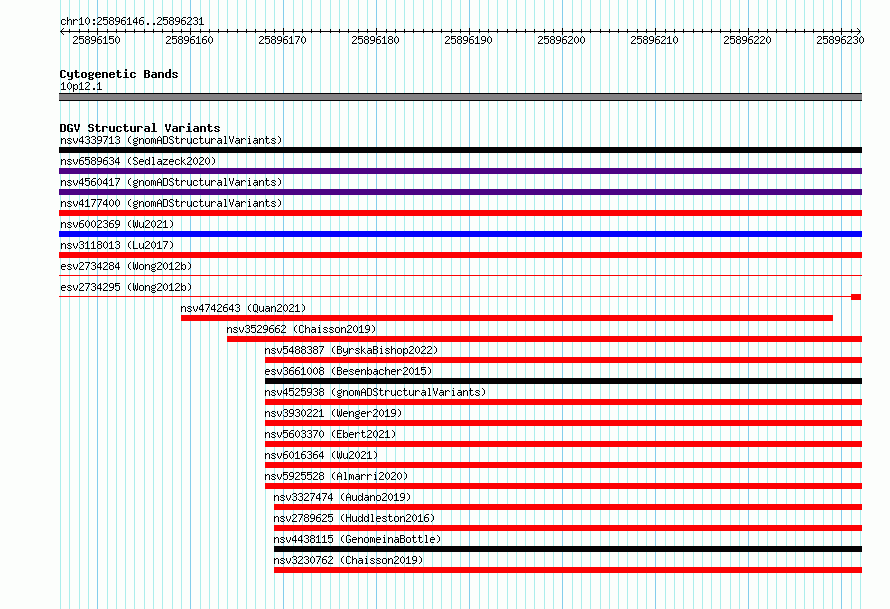
Task: Click ruler position 25896150
Action: [96, 40]
